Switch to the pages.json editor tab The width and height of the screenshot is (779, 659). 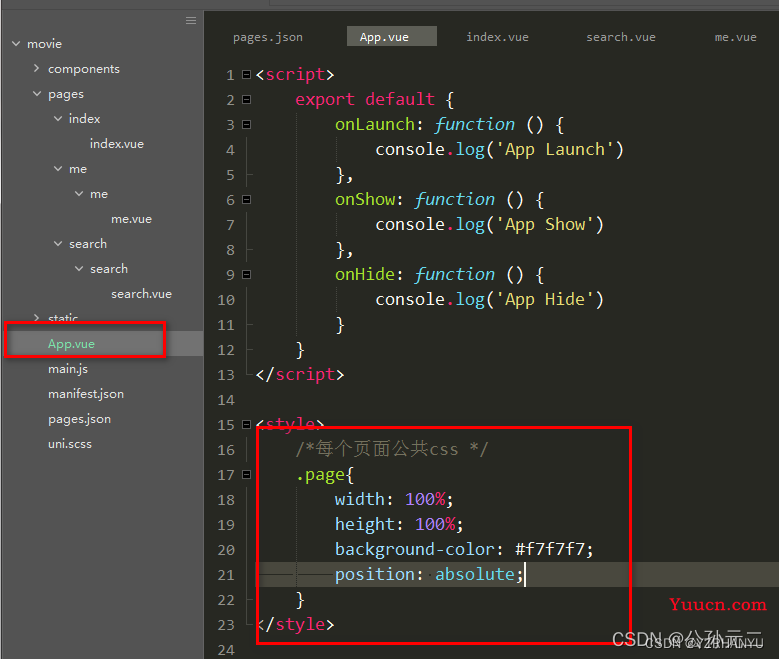[x=268, y=37]
